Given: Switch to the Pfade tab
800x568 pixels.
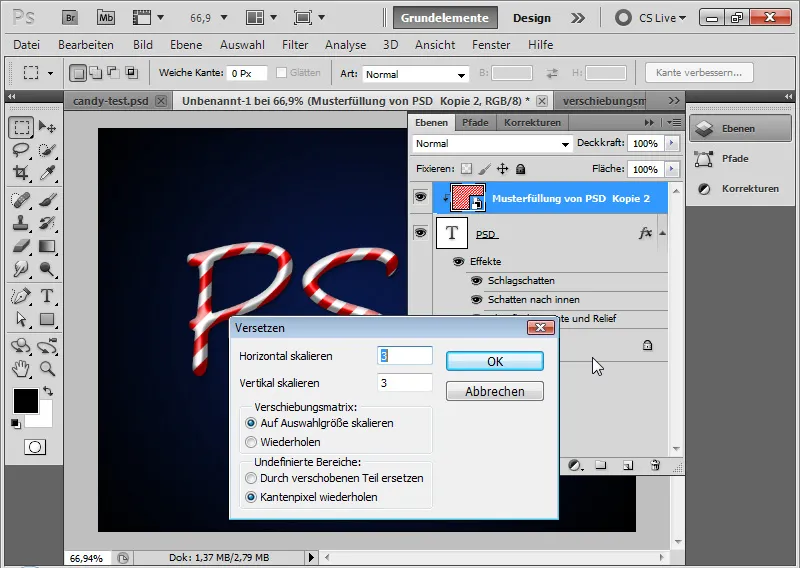Looking at the screenshot, I should point(475,122).
